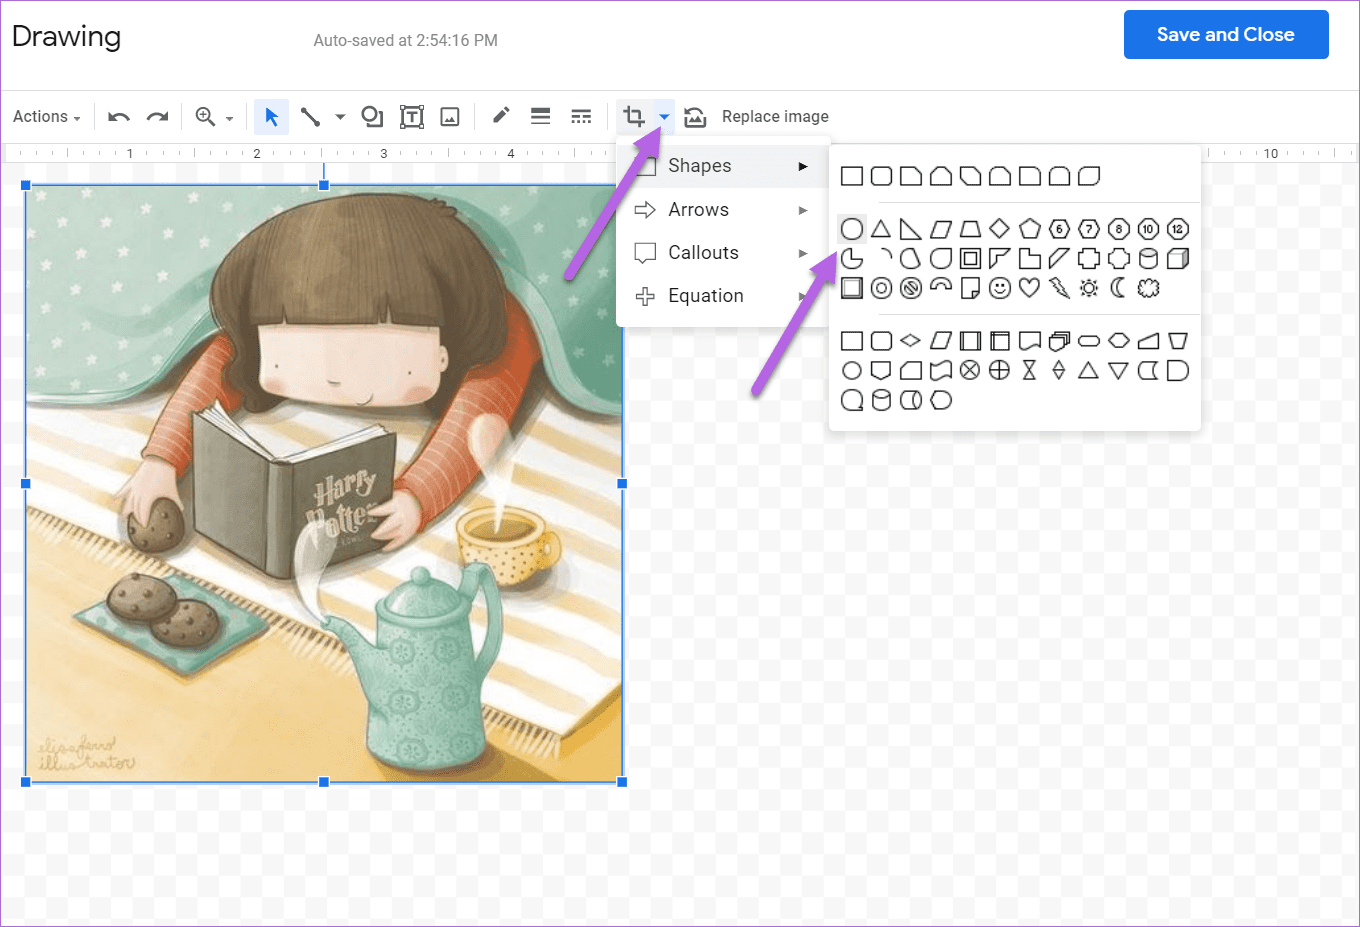
Task: Toggle the Crop image tool
Action: point(634,117)
